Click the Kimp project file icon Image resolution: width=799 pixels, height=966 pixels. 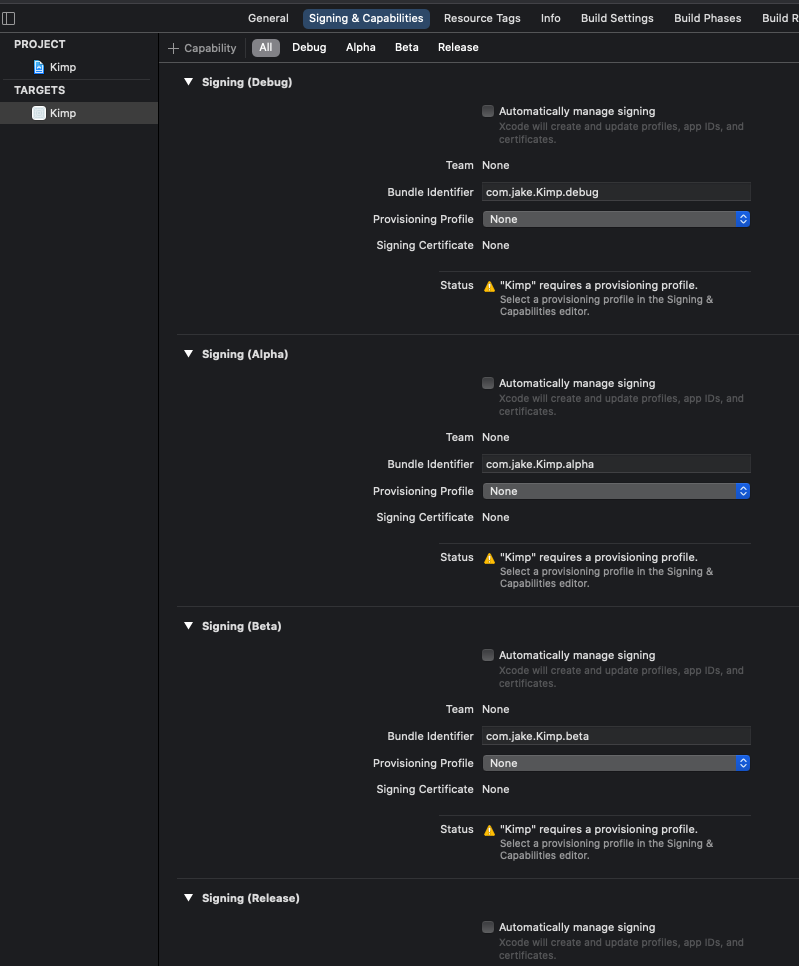coord(39,67)
